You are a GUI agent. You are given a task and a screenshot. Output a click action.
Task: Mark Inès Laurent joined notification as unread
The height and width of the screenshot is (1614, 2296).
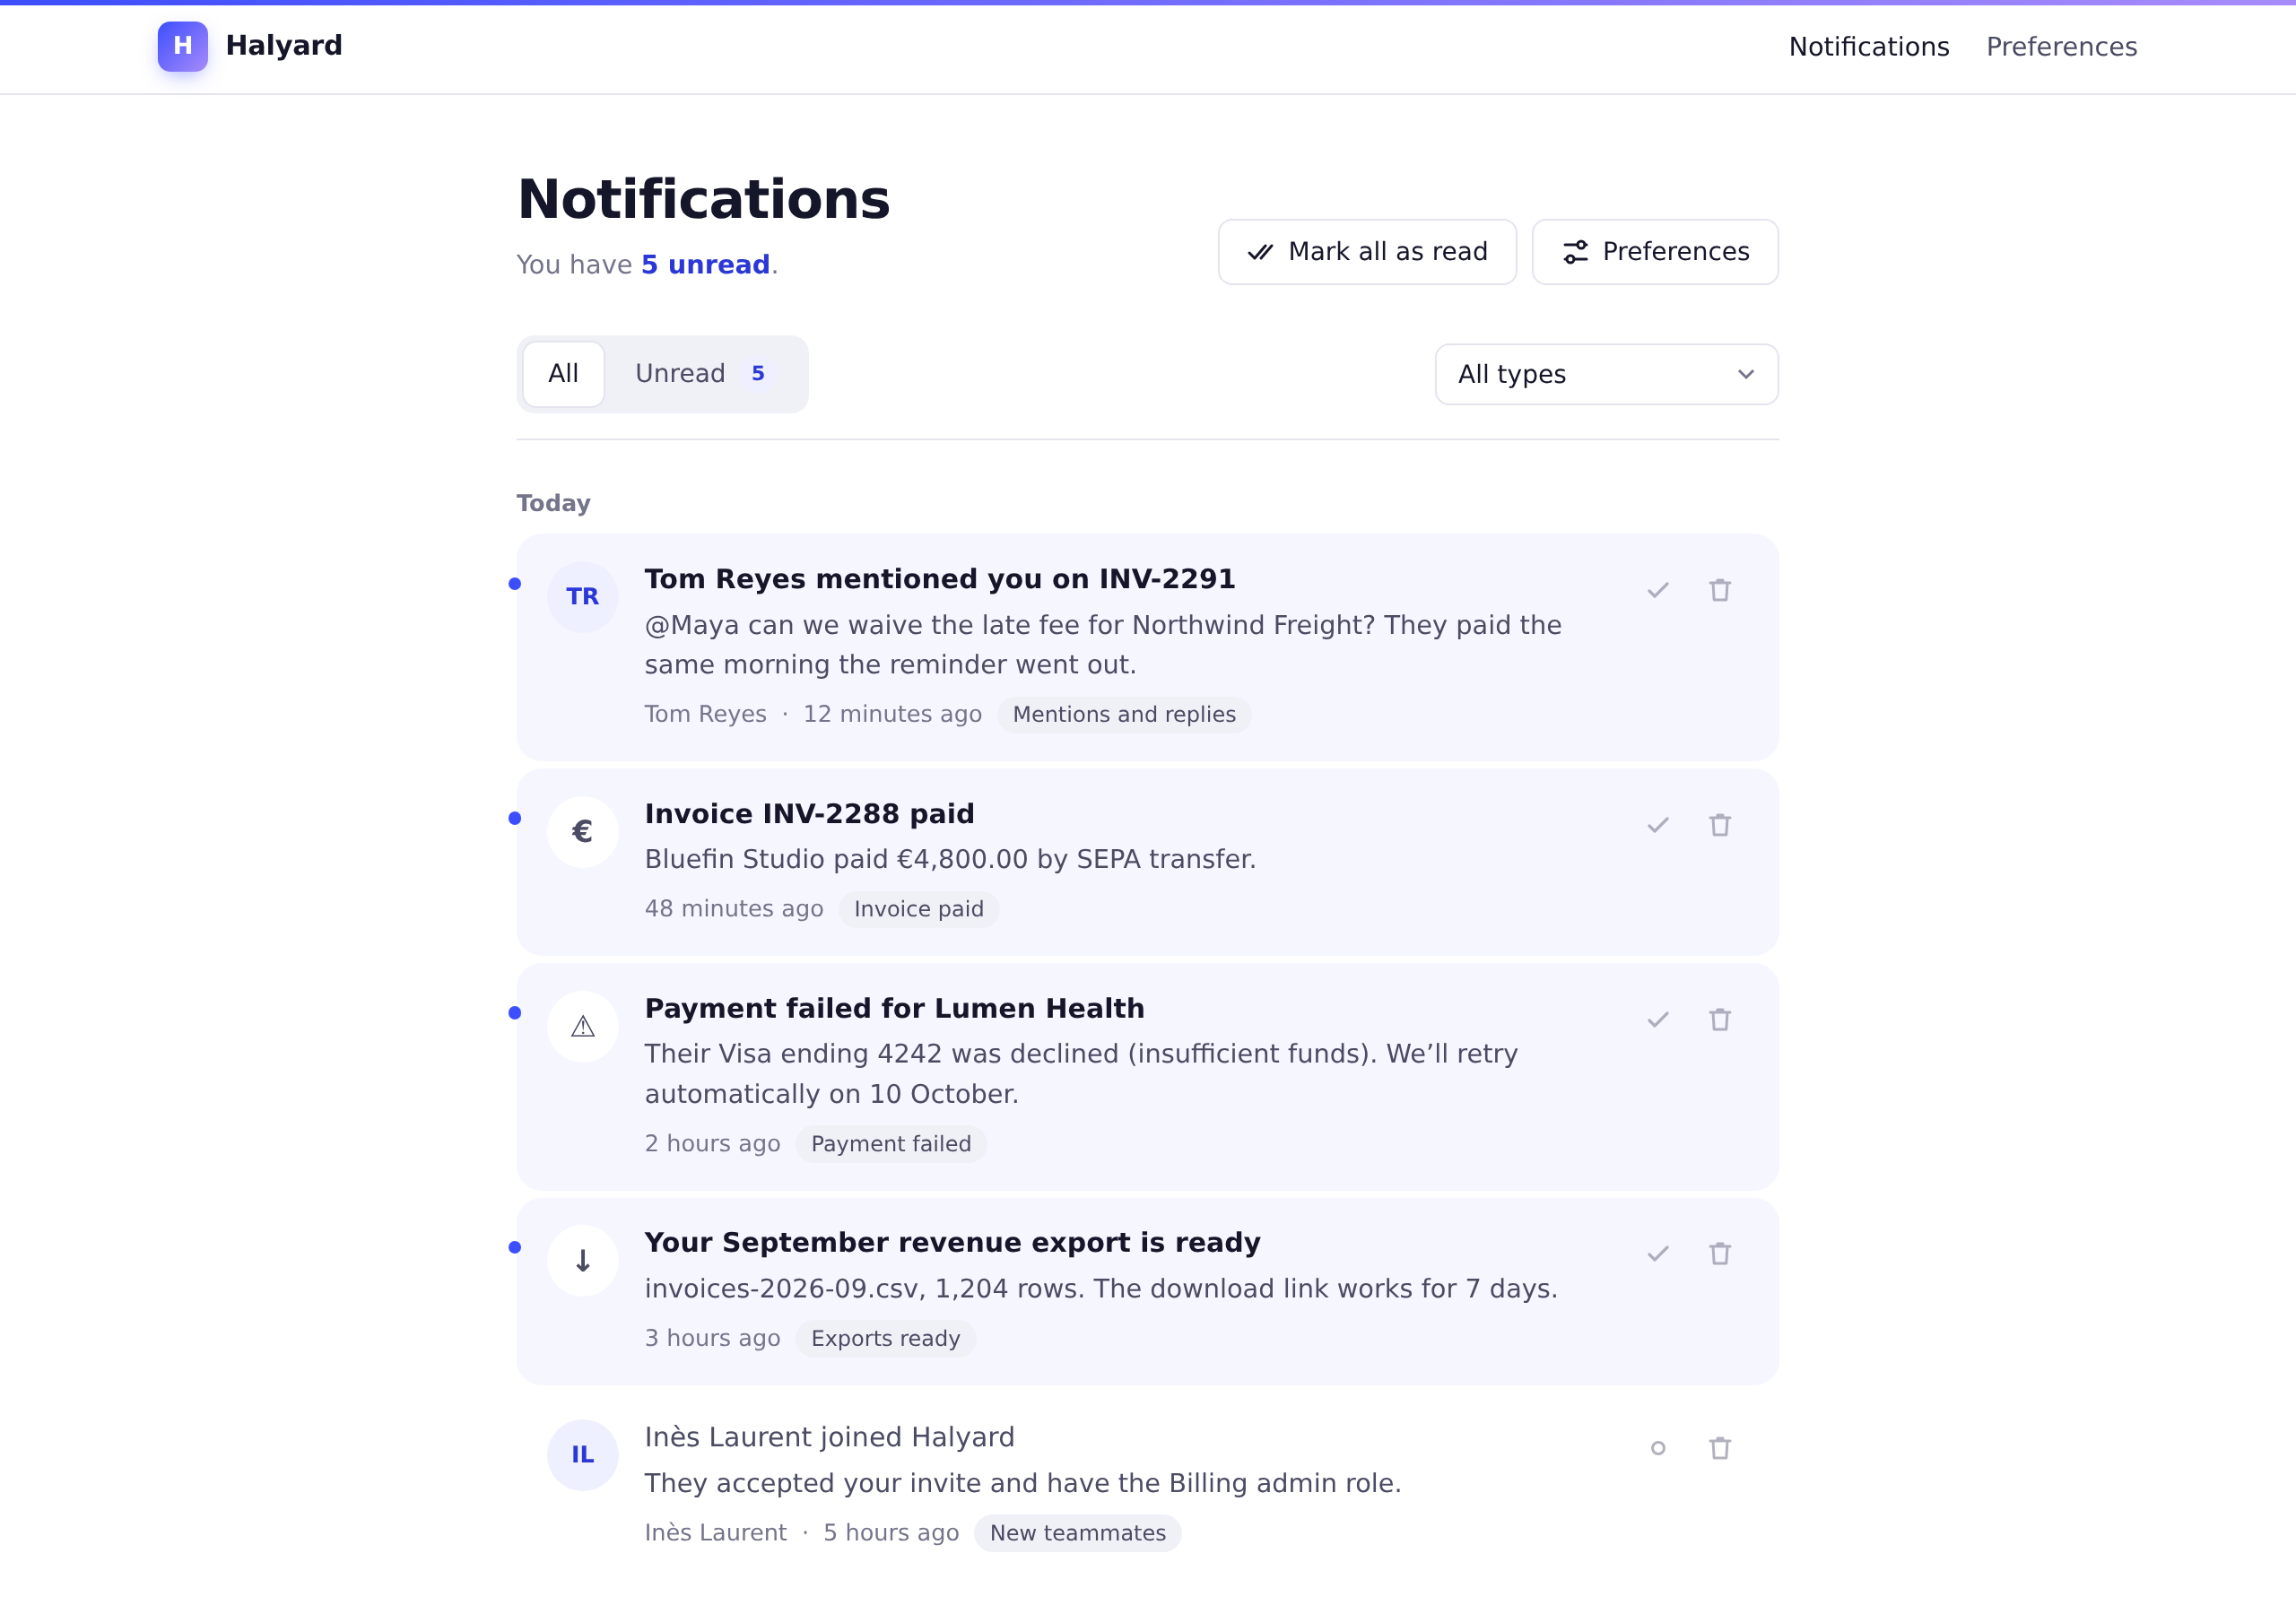point(1658,1448)
